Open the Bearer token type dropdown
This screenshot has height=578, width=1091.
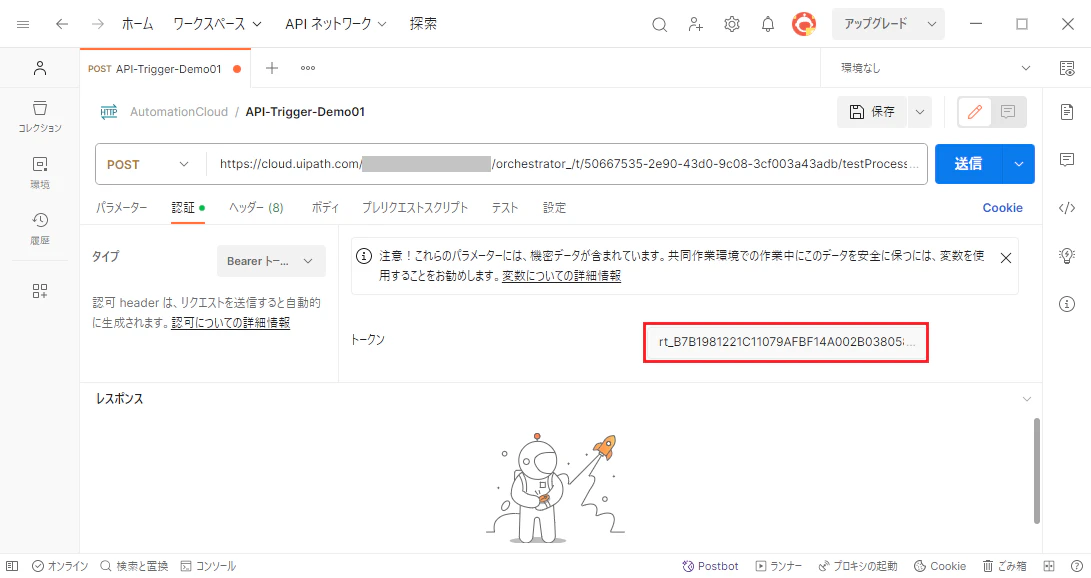coord(271,262)
